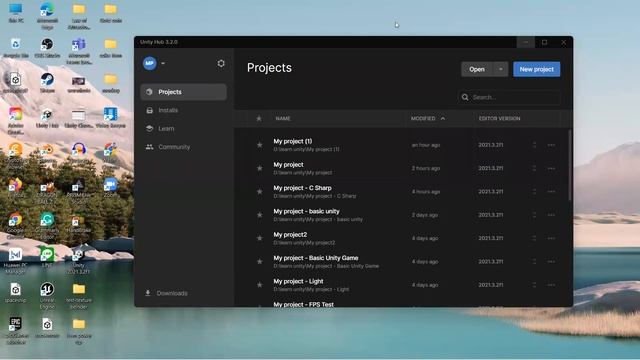
Task: Open version selector for My project - C Sharp
Action: [534, 191]
